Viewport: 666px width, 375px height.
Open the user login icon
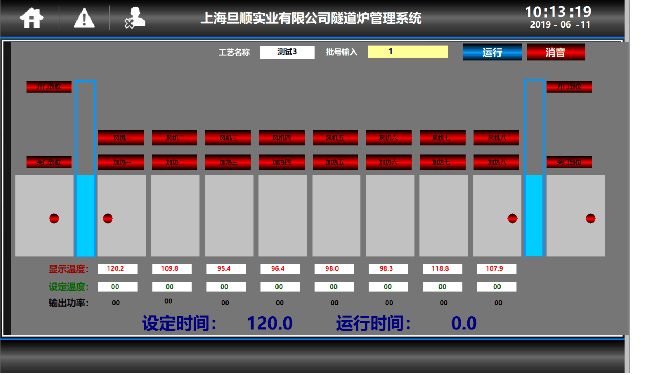[x=135, y=18]
